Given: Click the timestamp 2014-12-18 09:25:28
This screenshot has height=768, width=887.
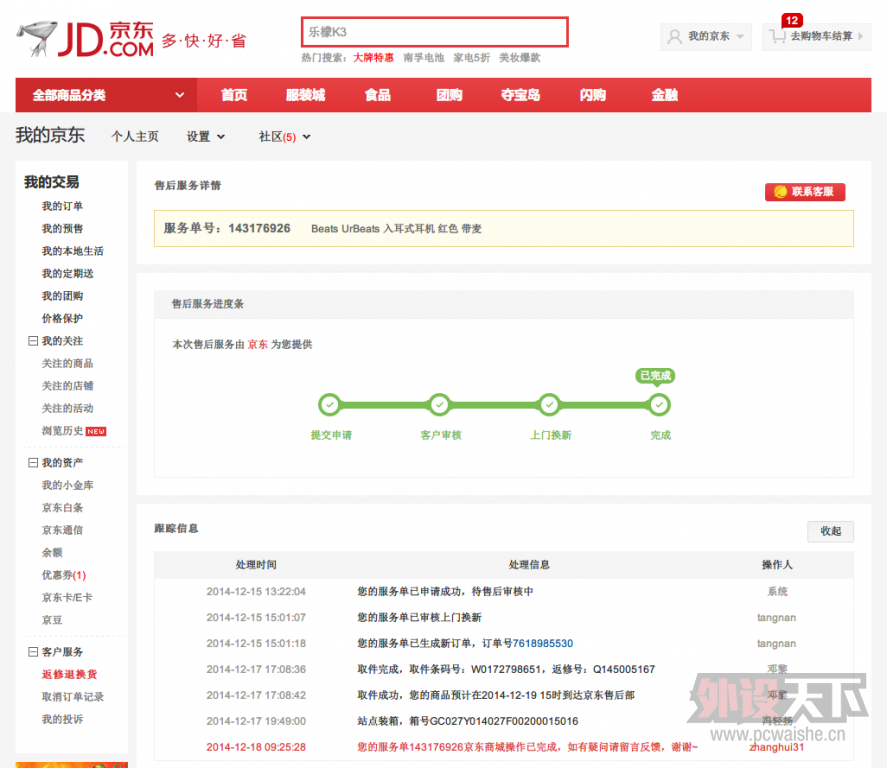Looking at the screenshot, I should [256, 747].
